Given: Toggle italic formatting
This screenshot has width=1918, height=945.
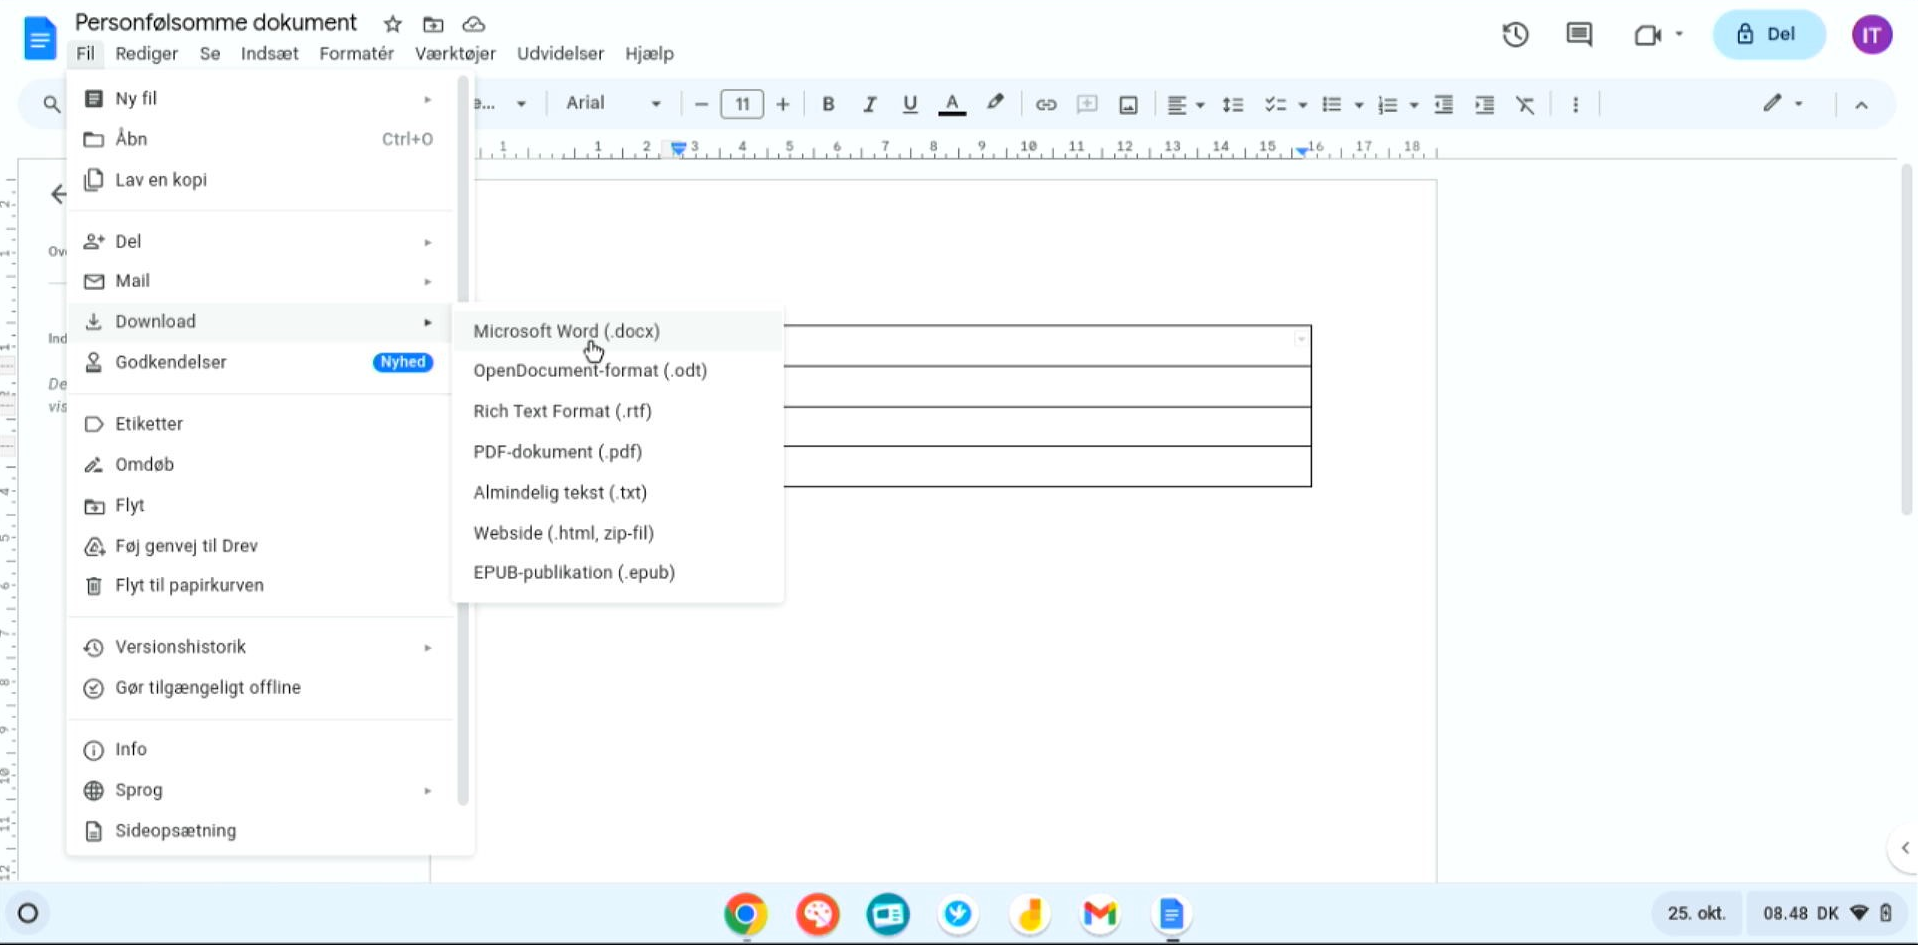Looking at the screenshot, I should [869, 104].
